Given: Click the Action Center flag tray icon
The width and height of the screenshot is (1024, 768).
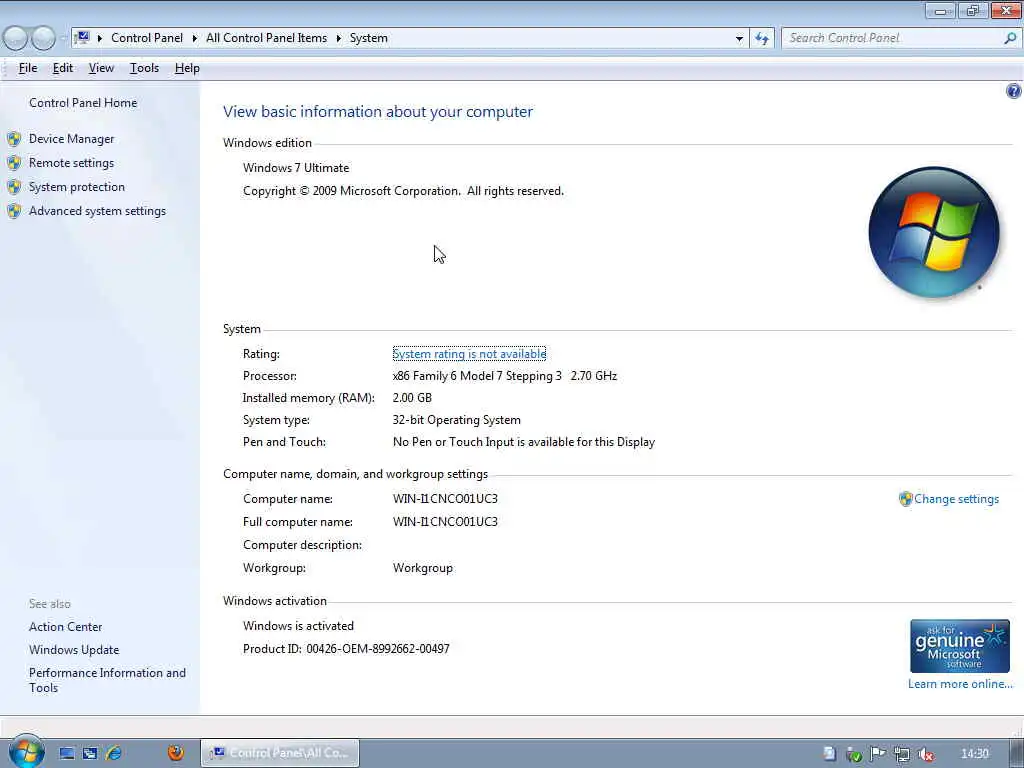Looking at the screenshot, I should pyautogui.click(x=878, y=754).
